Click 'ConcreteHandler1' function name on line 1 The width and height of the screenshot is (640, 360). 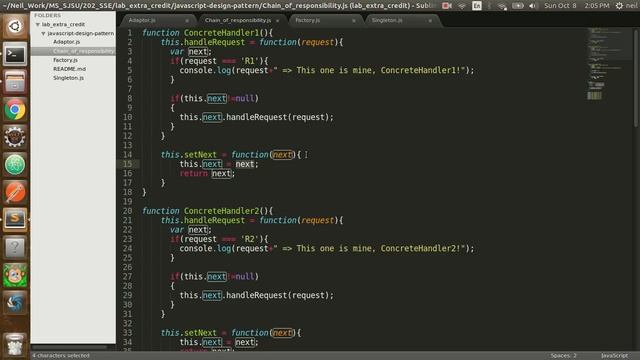pos(221,33)
